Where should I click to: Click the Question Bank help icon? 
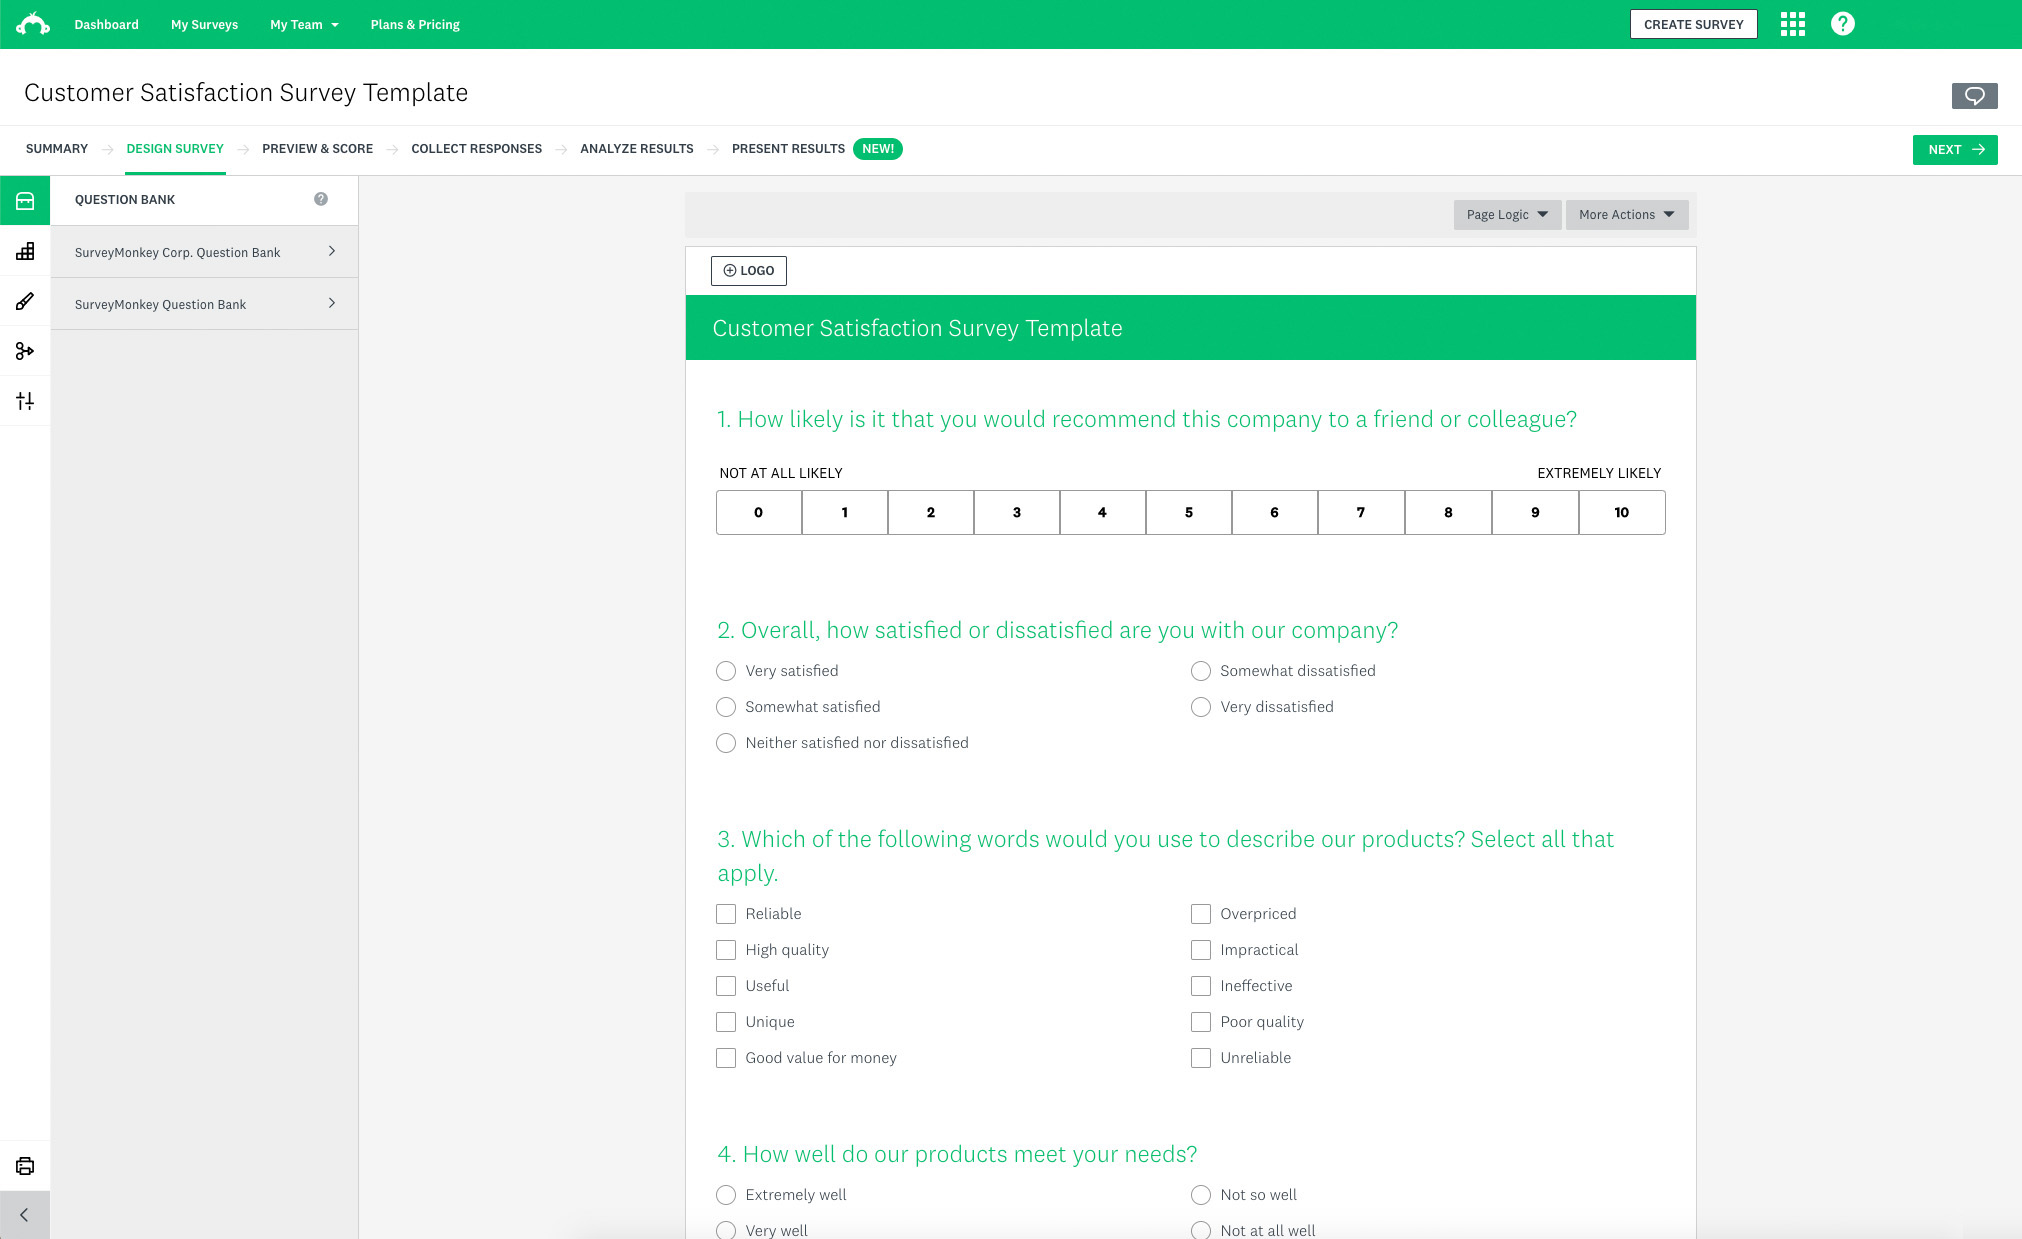[321, 199]
